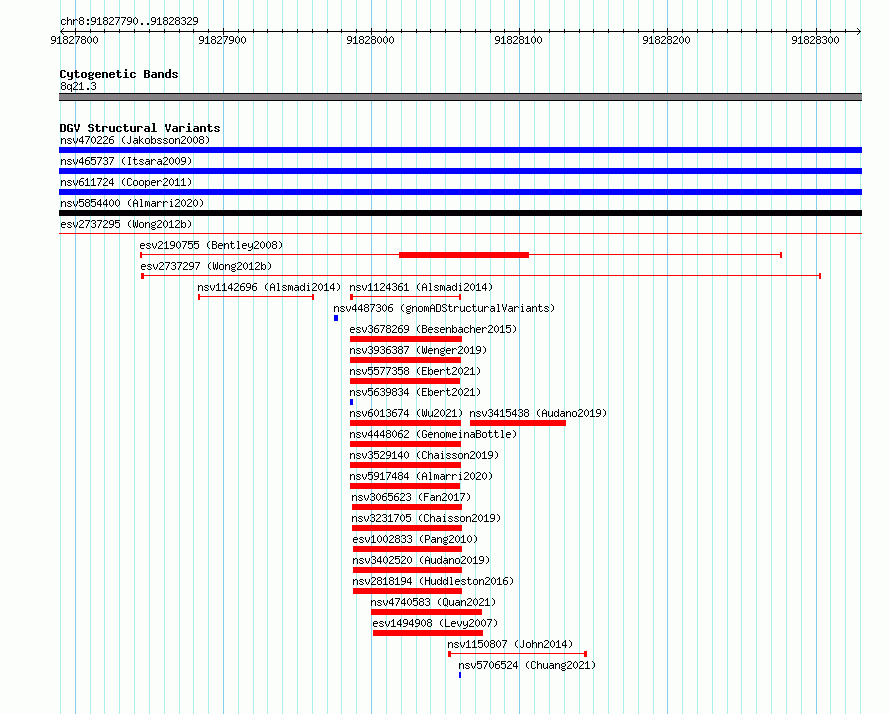This screenshot has width=890, height=714.
Task: Click the nsv1124361 (Alsmadi2014) label
Action: tap(421, 287)
